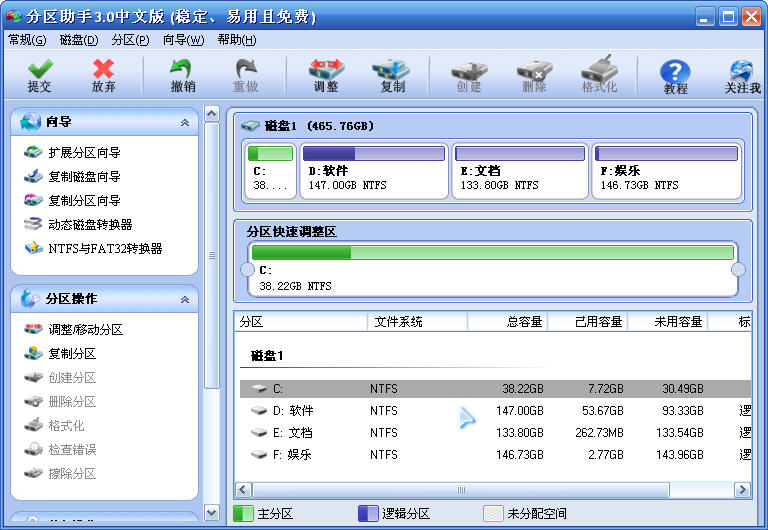Sort the list by 总容量 column header
Image resolution: width=768 pixels, height=530 pixels.
point(507,322)
